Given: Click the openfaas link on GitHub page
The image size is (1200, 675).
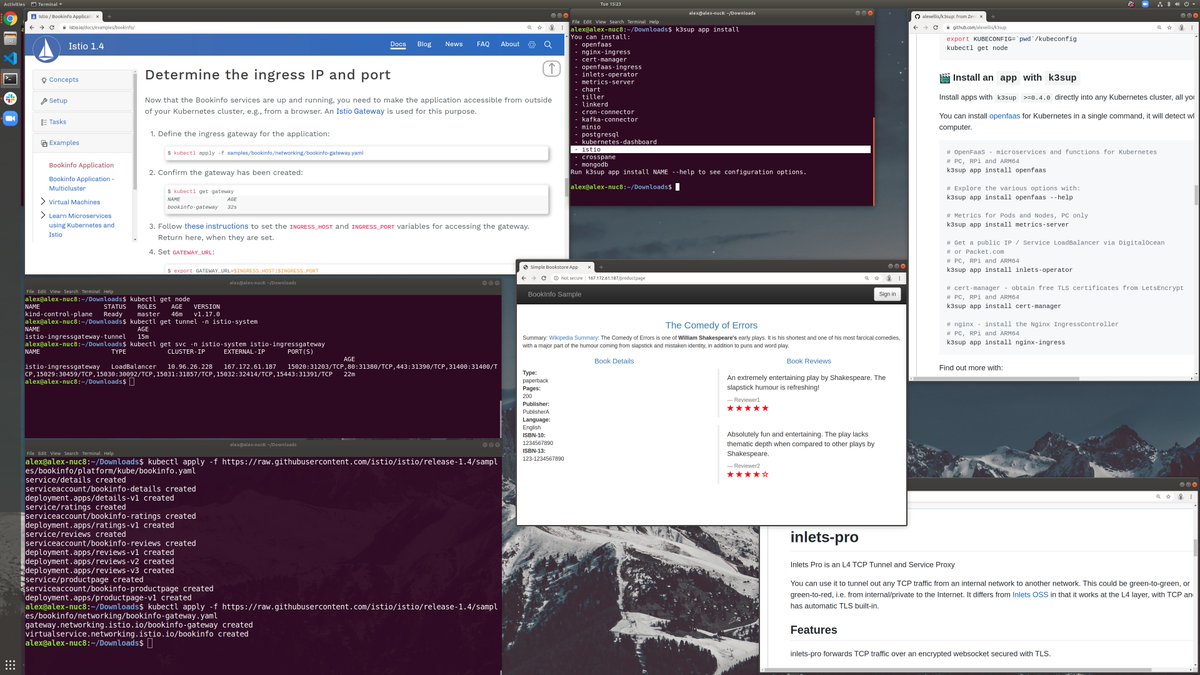Looking at the screenshot, I should (x=1005, y=116).
